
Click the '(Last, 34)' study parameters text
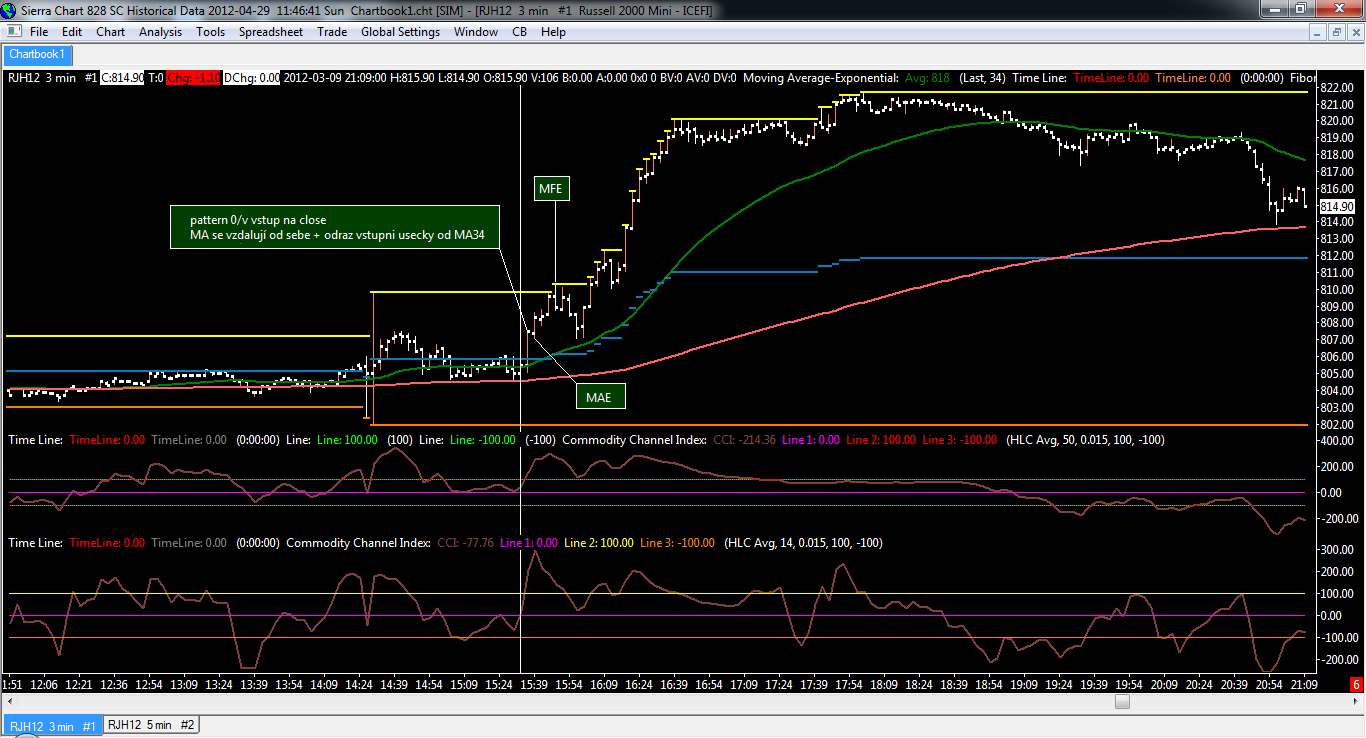(x=982, y=77)
